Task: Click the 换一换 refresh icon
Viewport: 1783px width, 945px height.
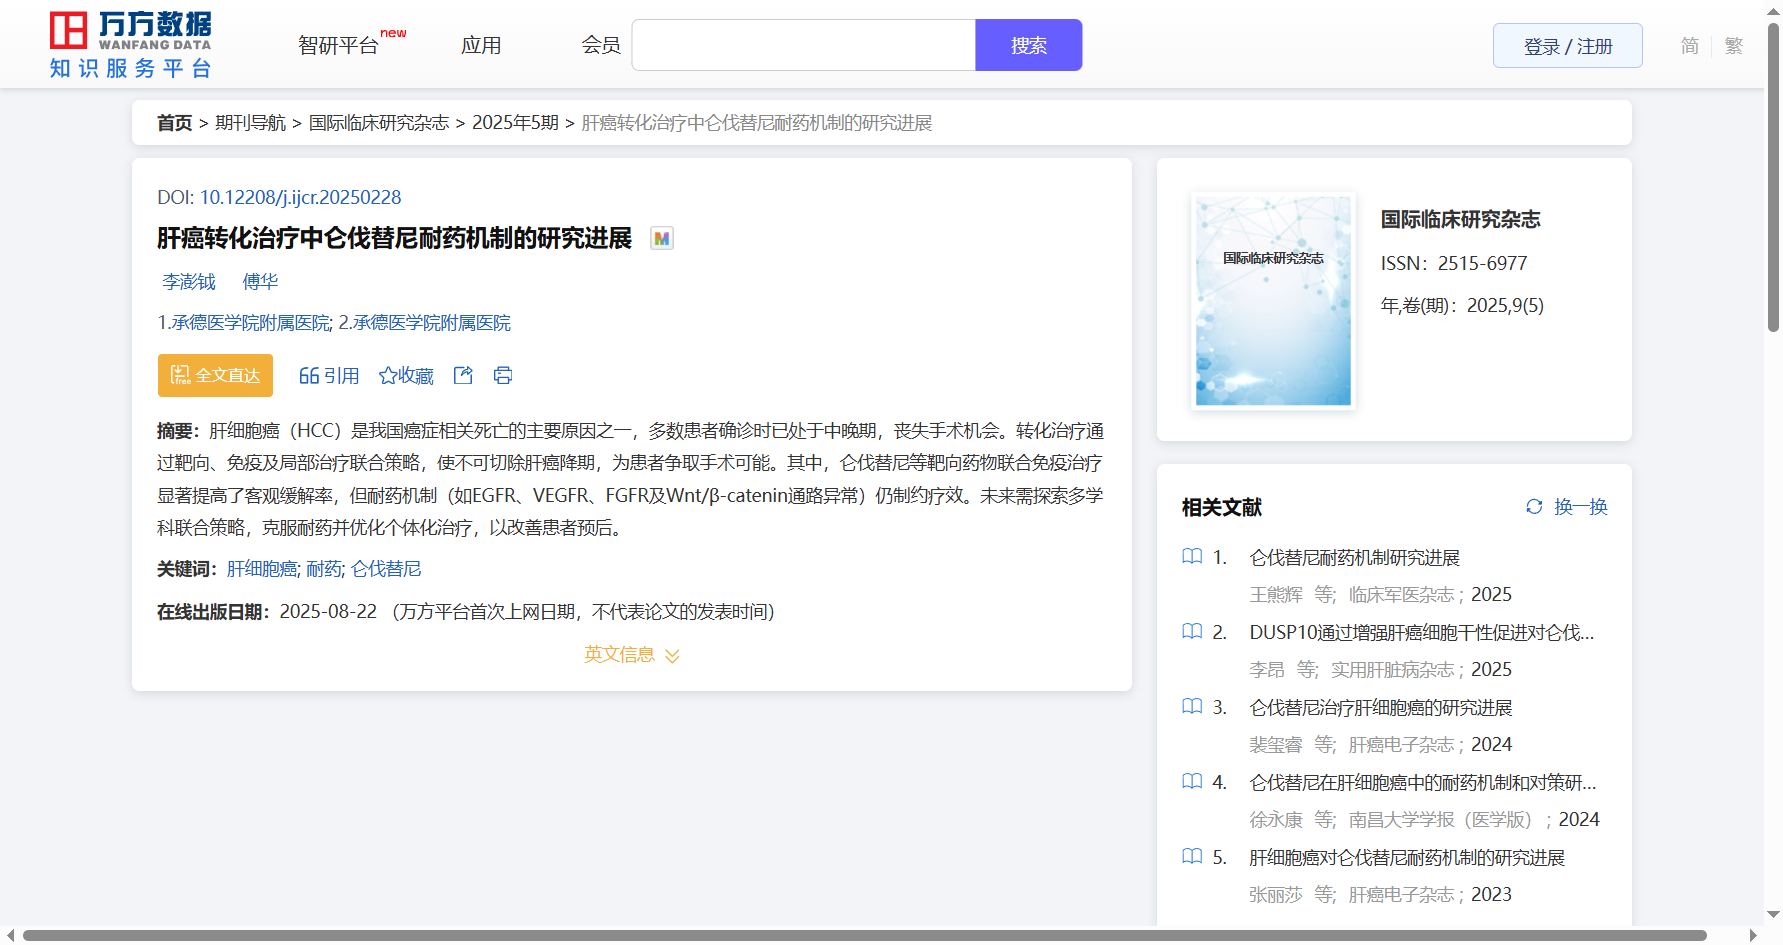Action: click(1534, 507)
